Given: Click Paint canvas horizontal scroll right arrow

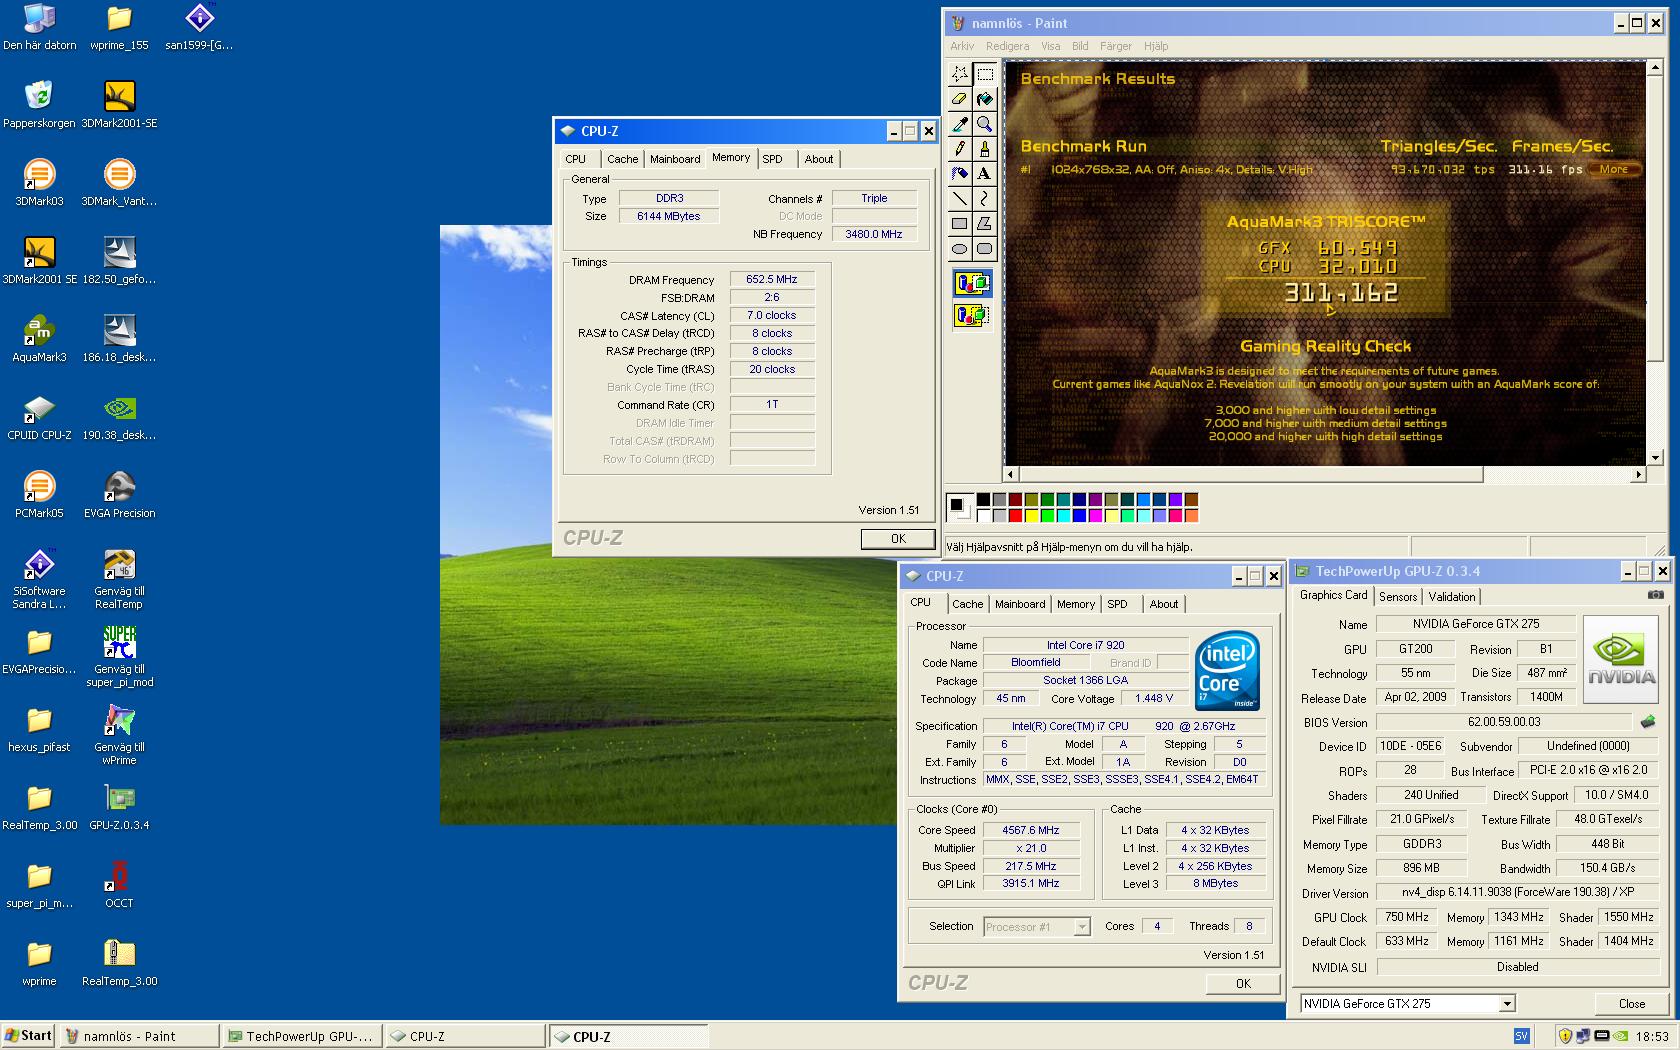Looking at the screenshot, I should (1638, 474).
